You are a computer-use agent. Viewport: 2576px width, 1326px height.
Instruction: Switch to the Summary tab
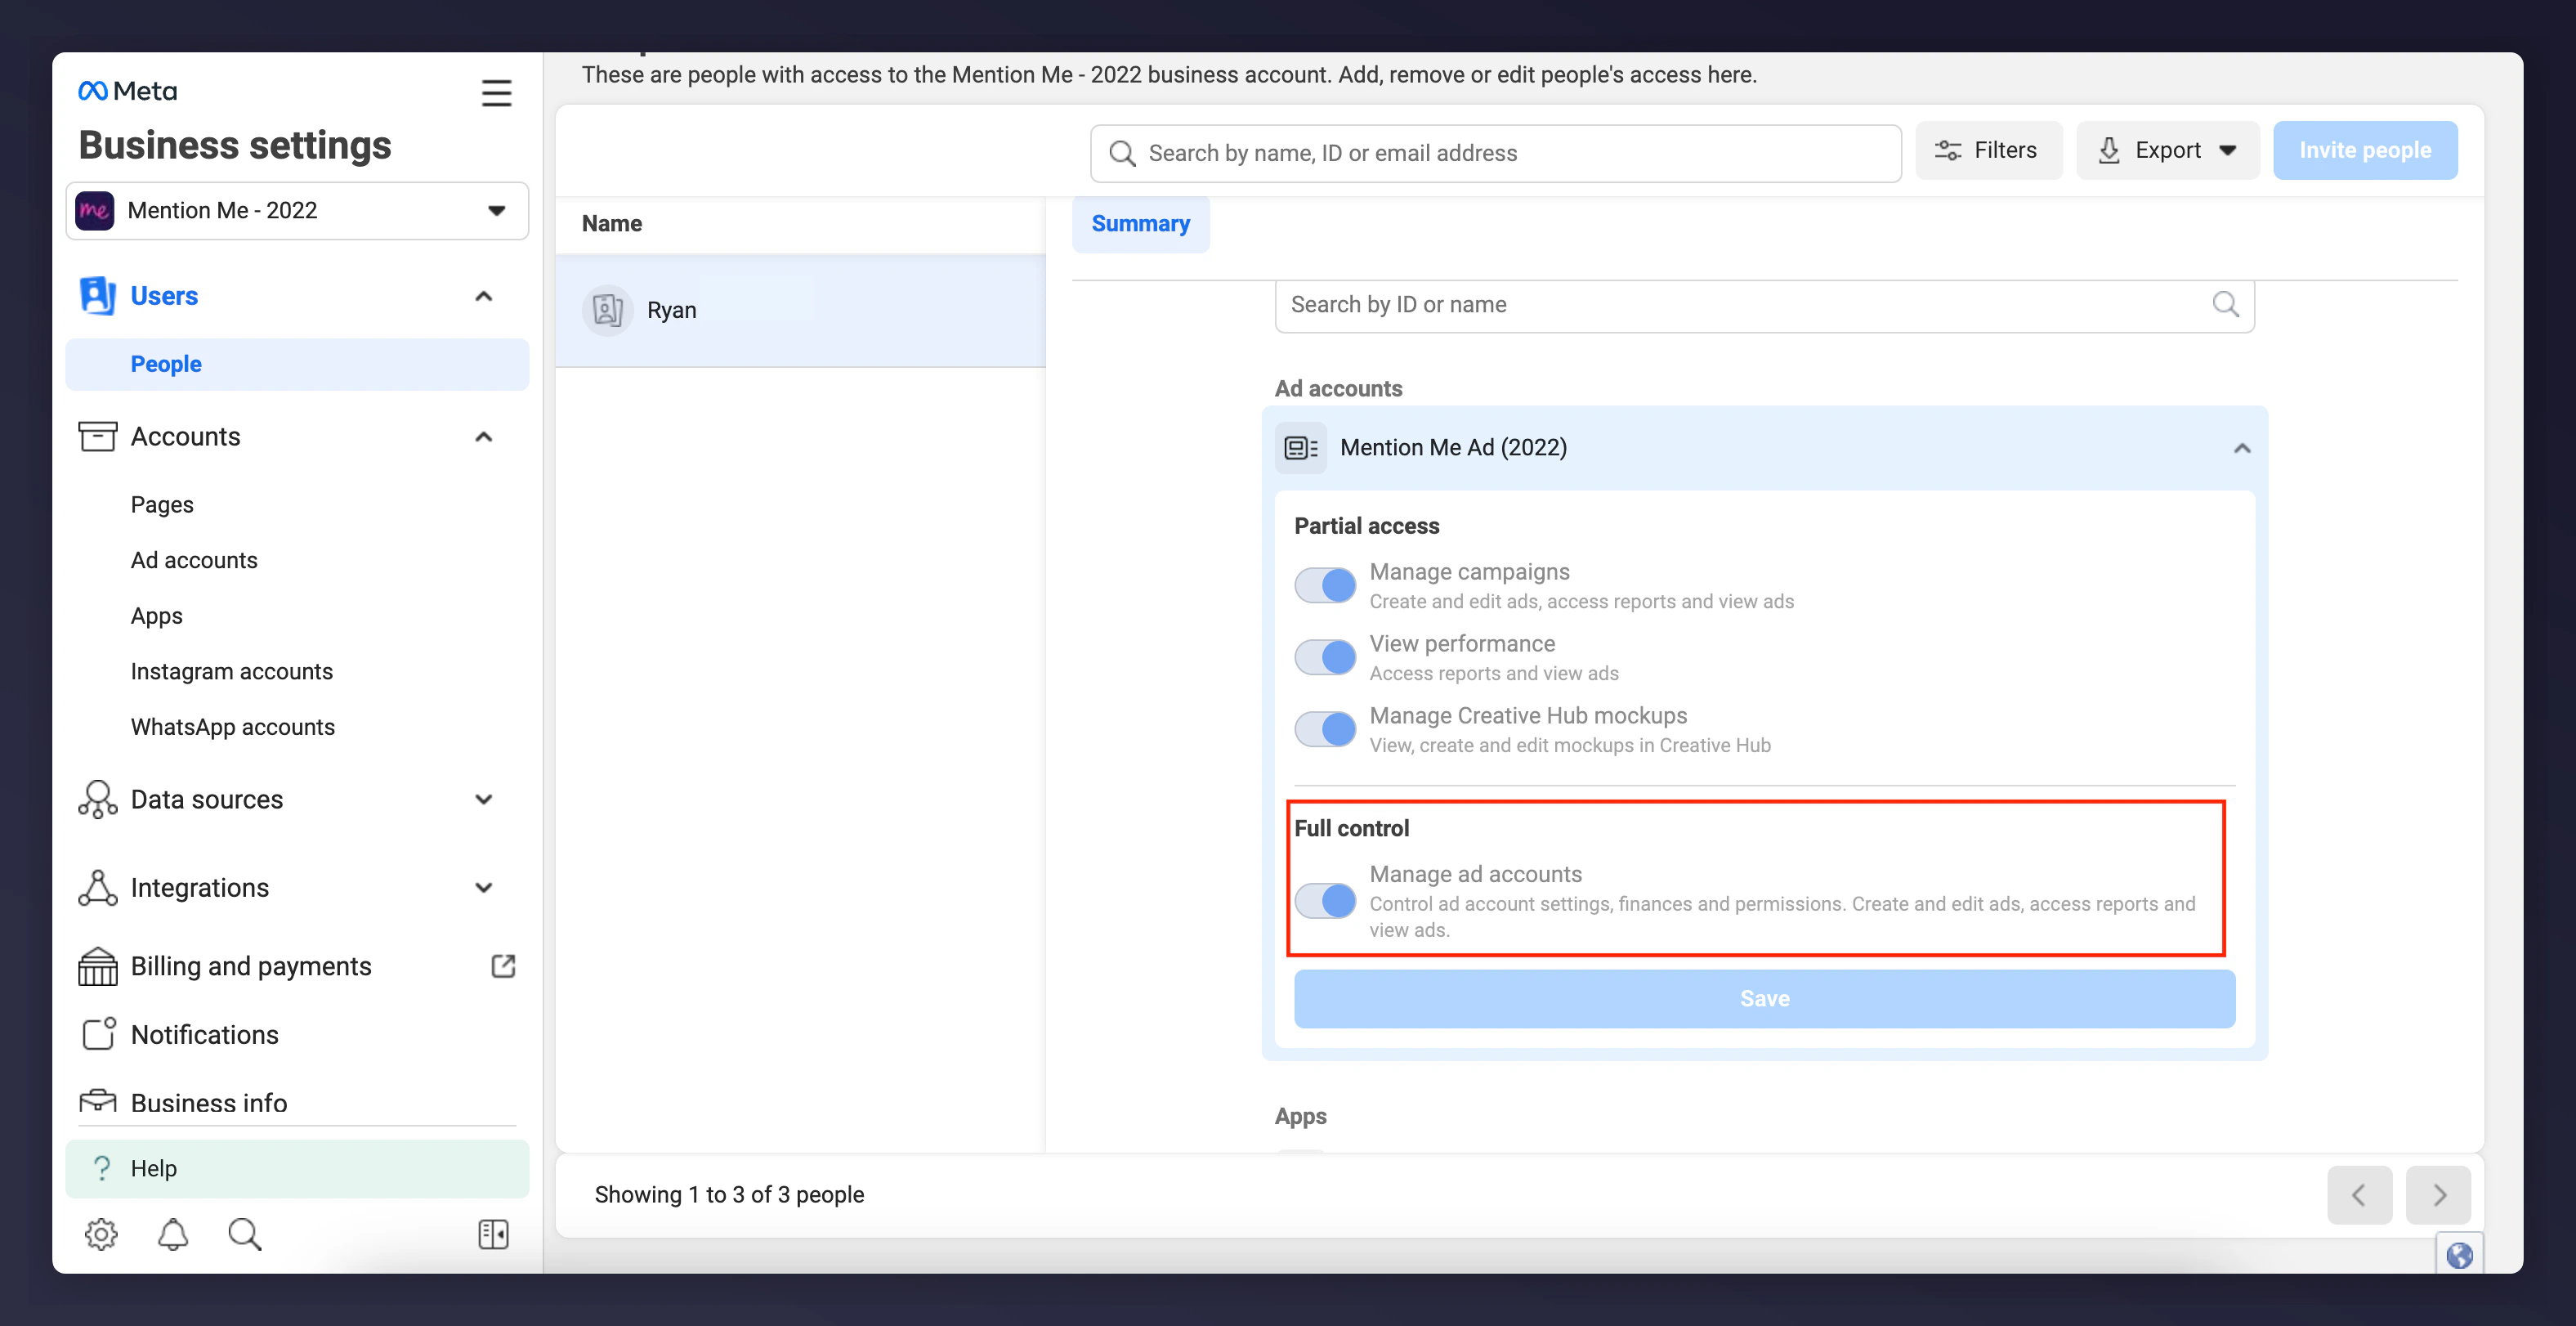click(1140, 224)
